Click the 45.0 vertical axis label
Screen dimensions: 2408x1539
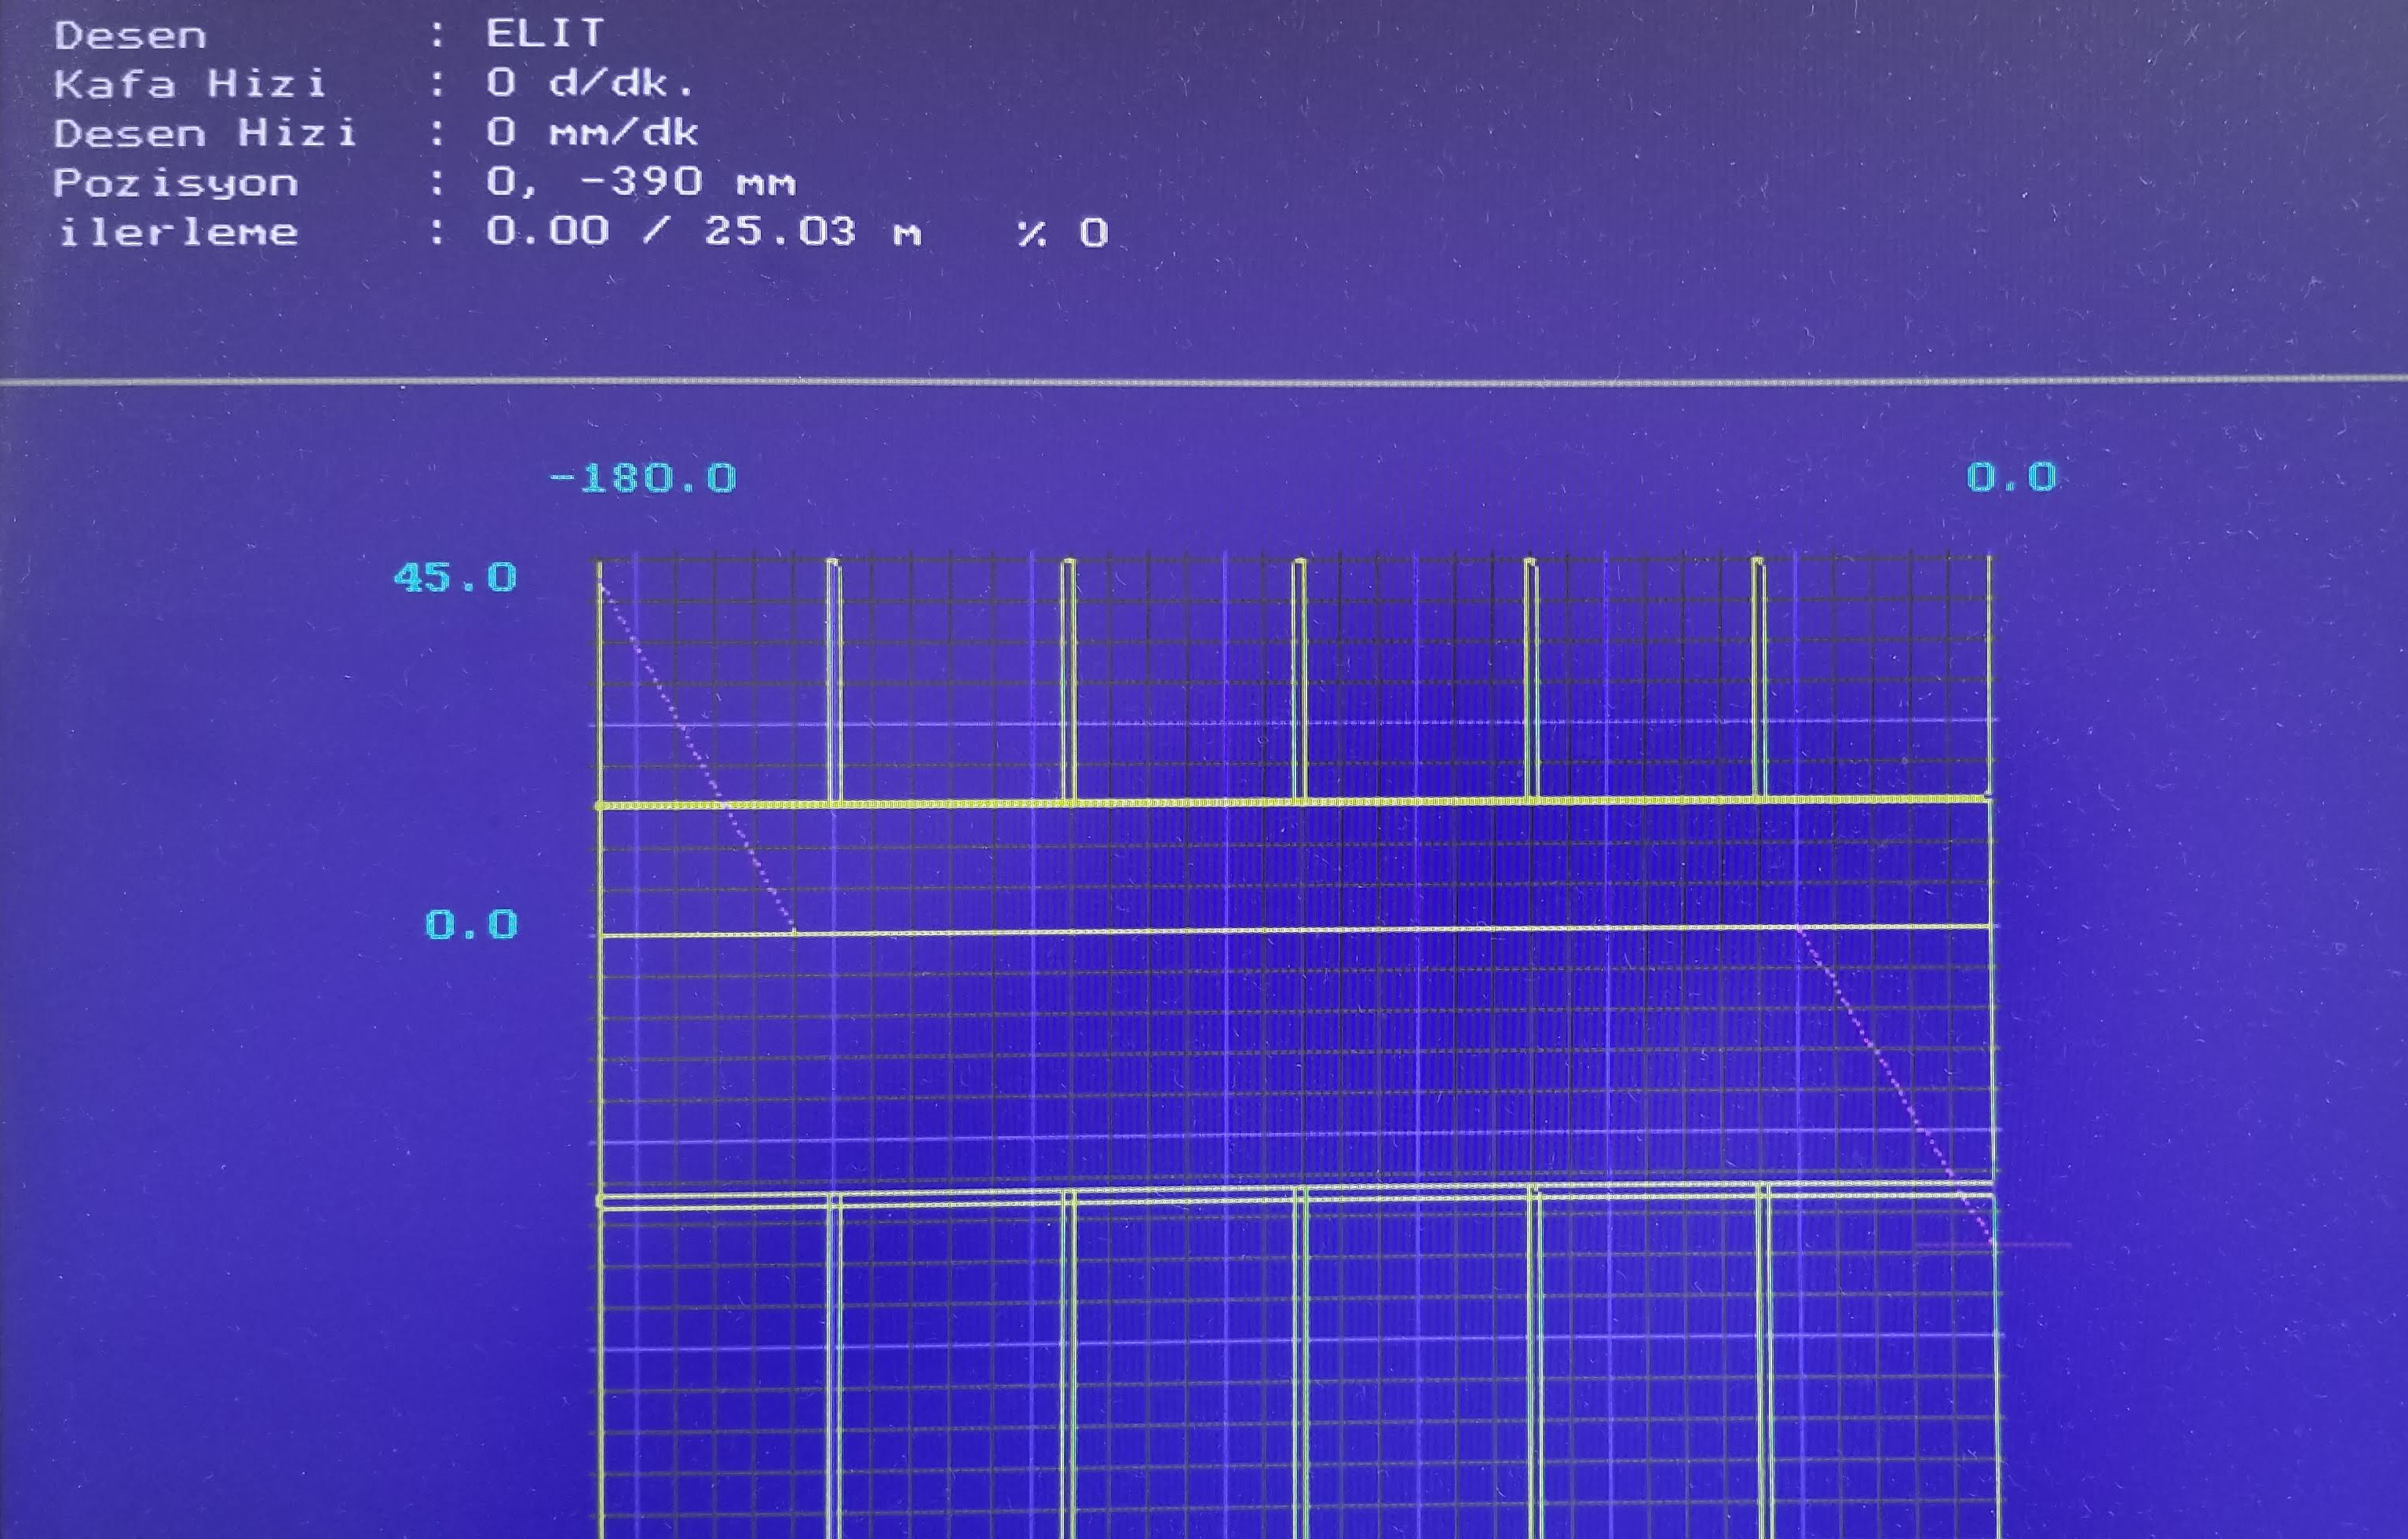(455, 578)
